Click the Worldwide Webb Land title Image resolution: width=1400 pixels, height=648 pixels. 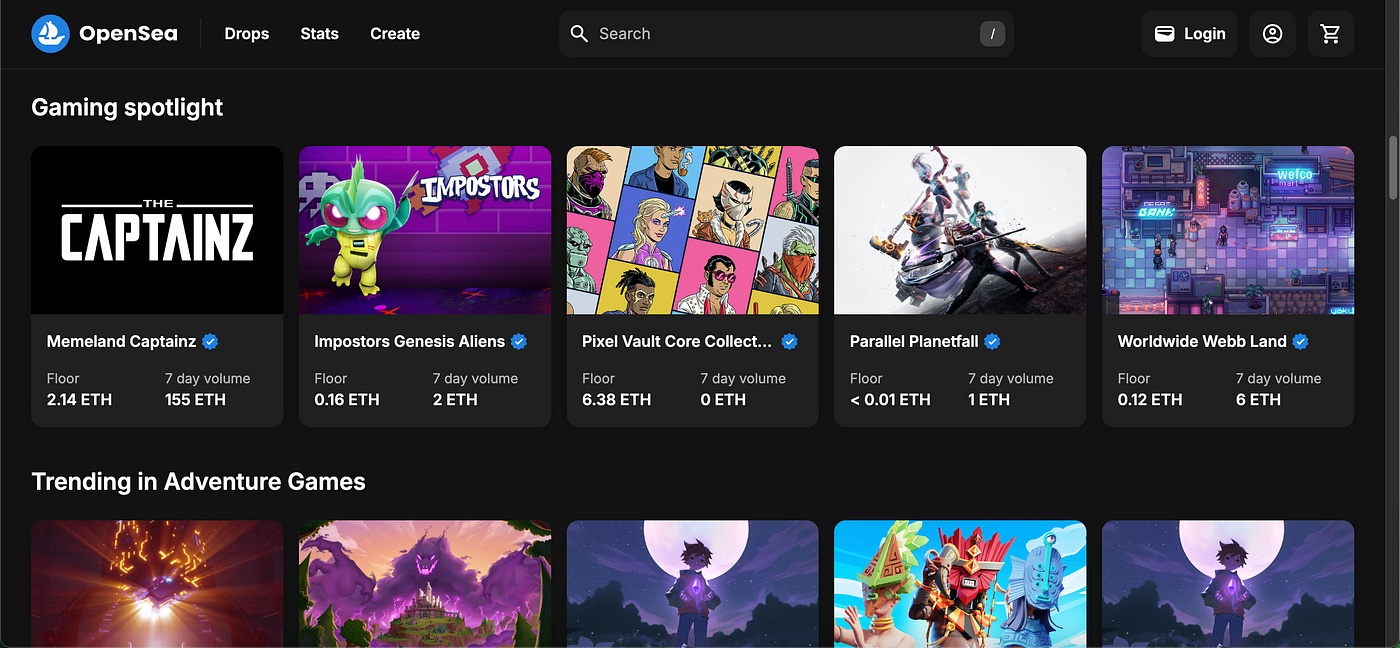1202,341
